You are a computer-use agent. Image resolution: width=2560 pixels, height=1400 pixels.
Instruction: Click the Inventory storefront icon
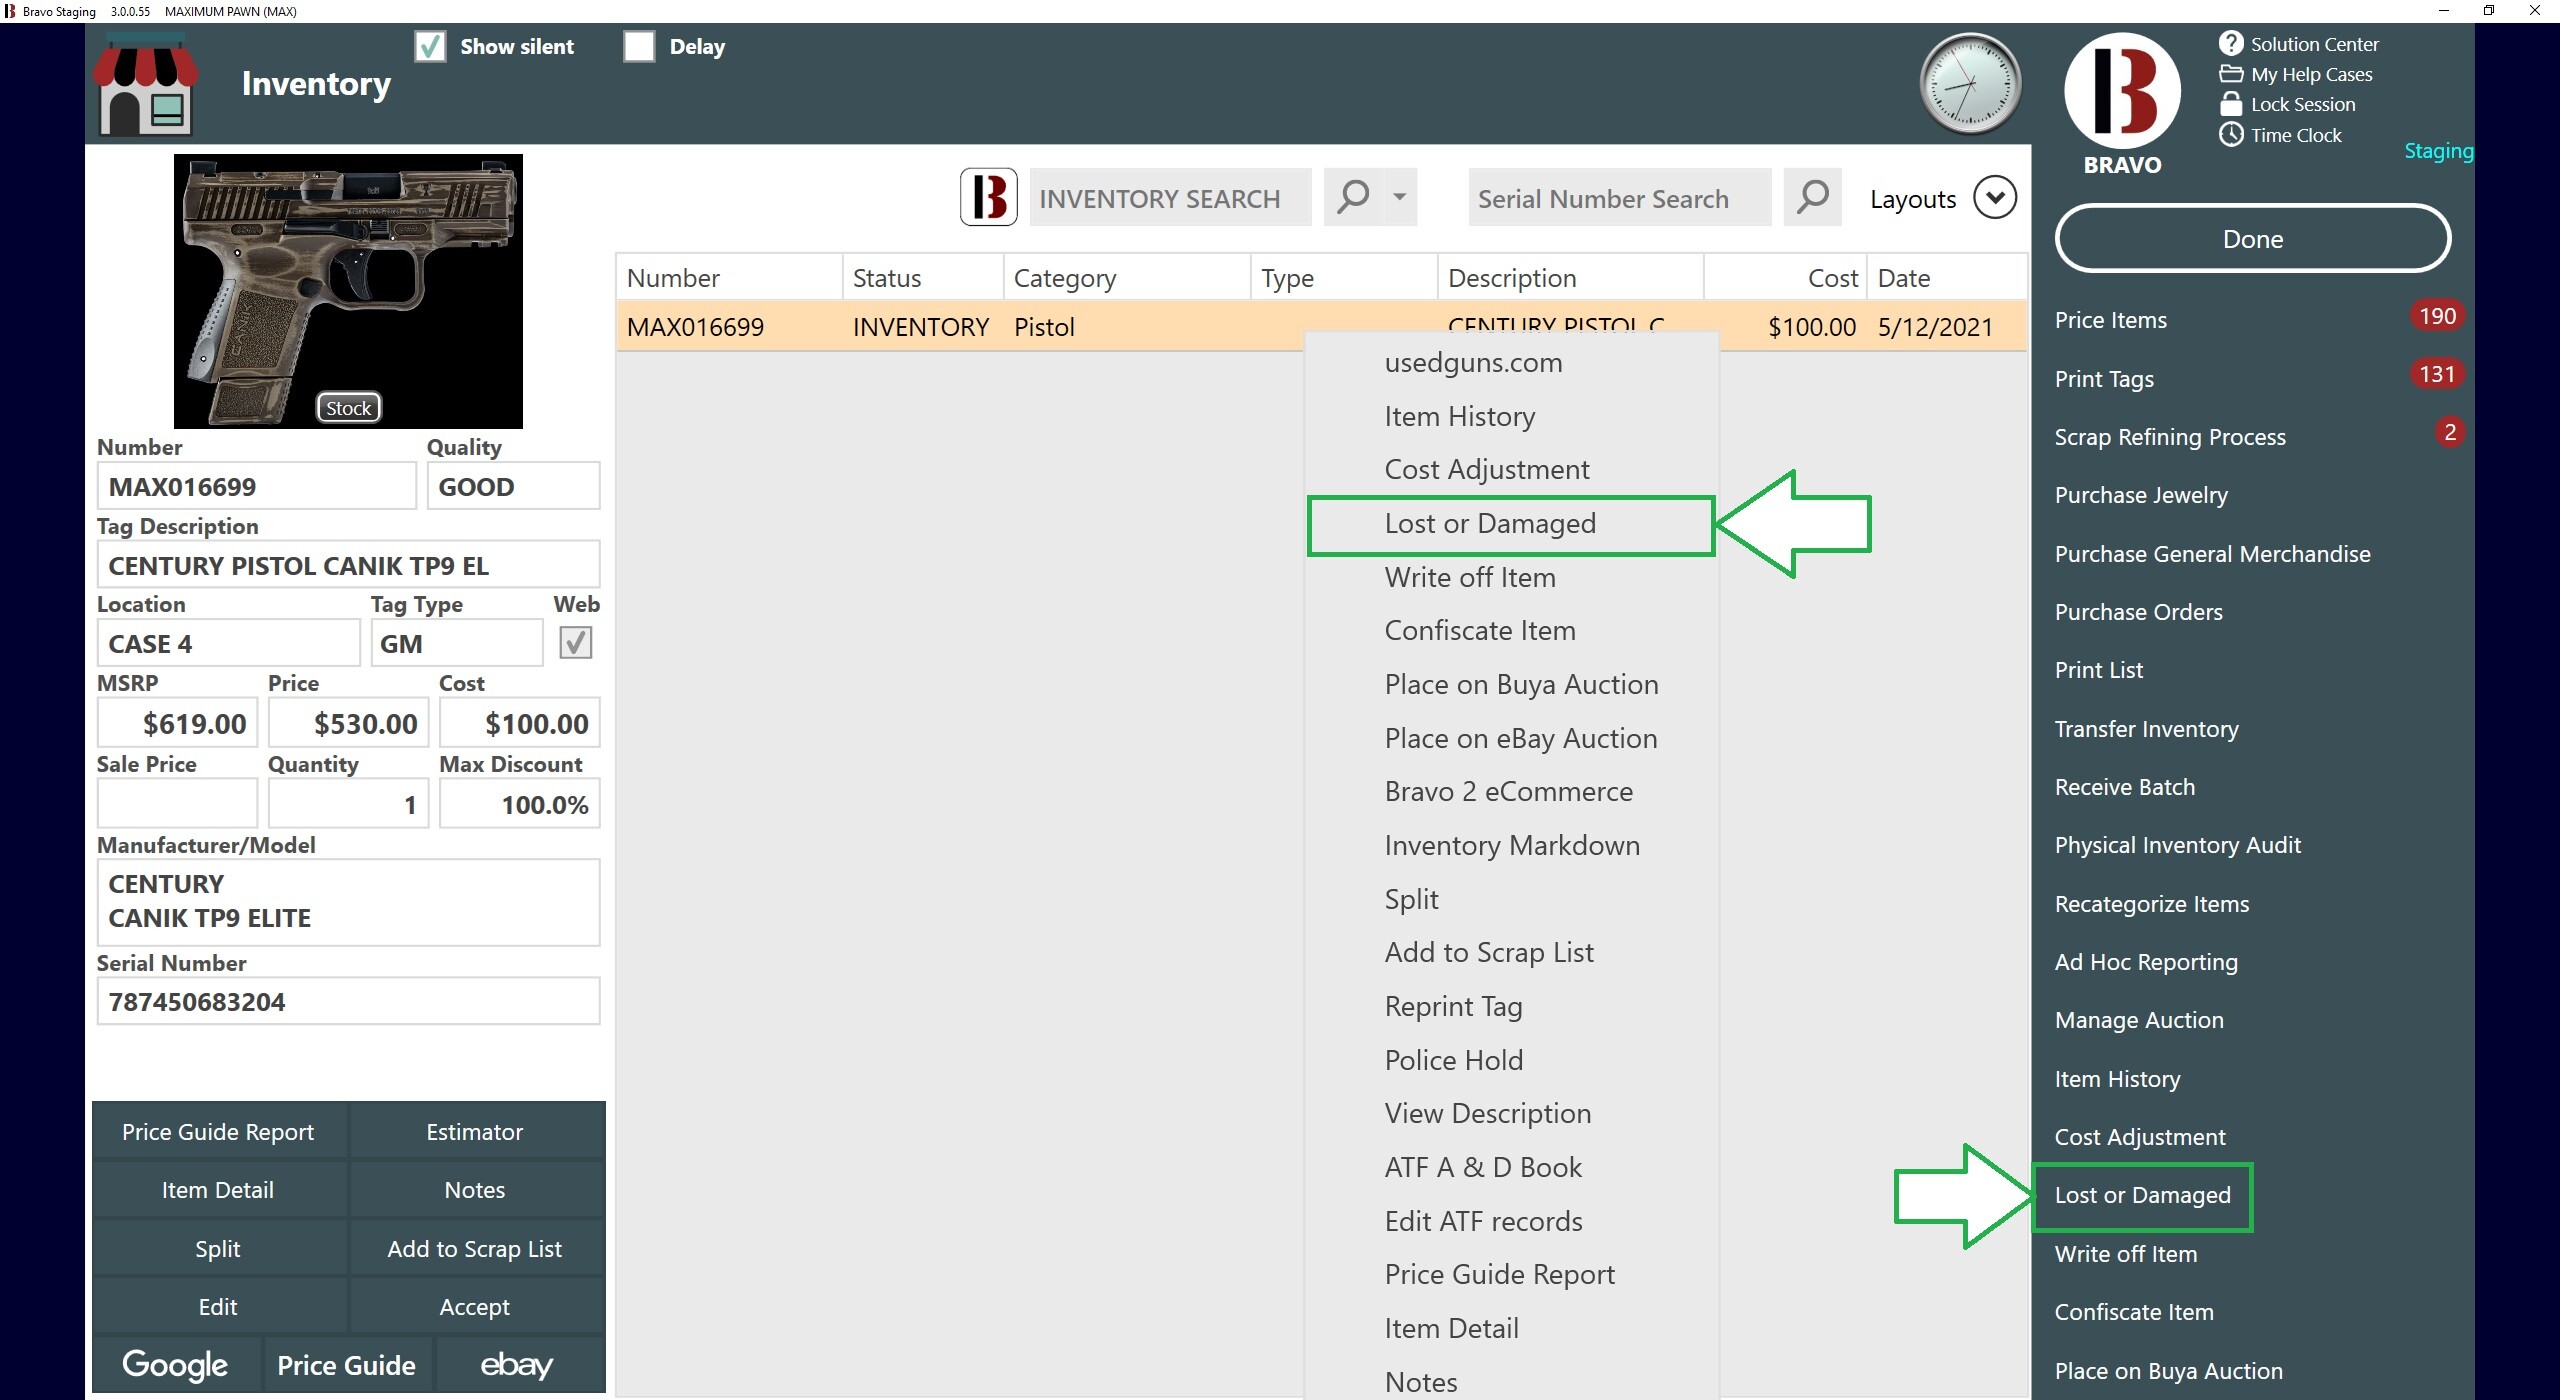pyautogui.click(x=146, y=86)
